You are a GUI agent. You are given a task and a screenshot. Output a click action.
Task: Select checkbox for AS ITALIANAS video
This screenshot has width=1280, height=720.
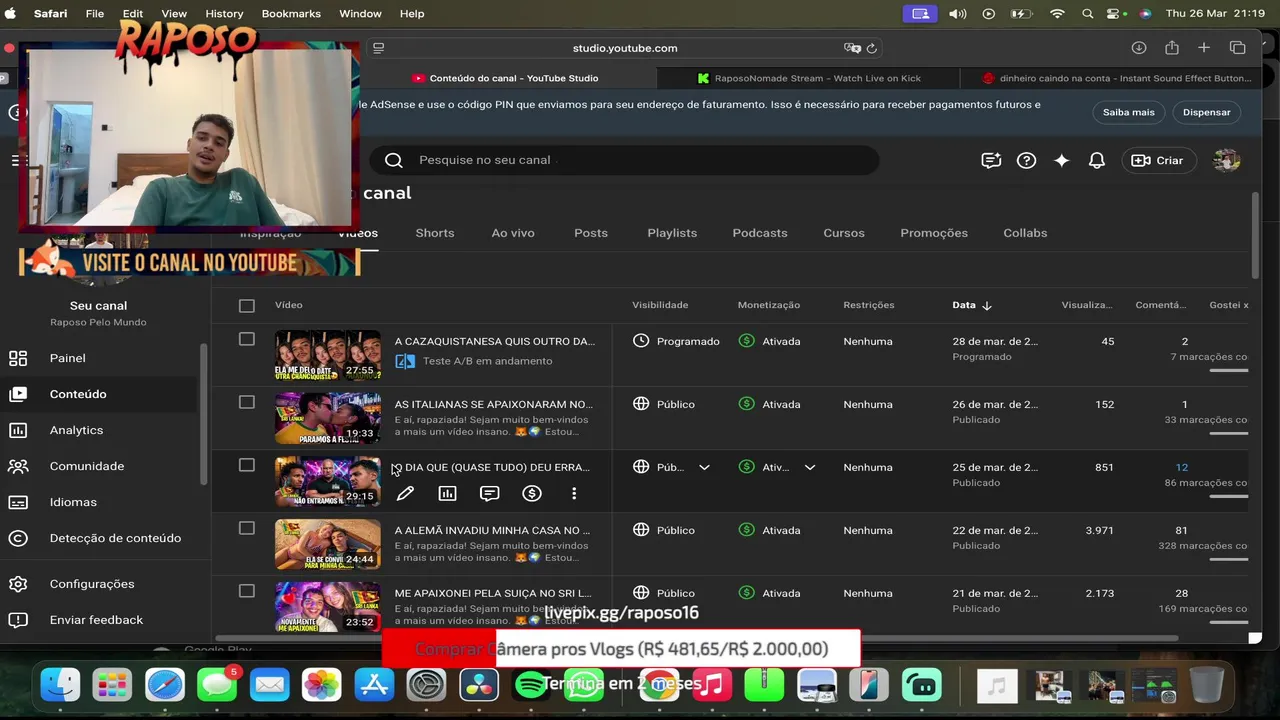point(247,402)
